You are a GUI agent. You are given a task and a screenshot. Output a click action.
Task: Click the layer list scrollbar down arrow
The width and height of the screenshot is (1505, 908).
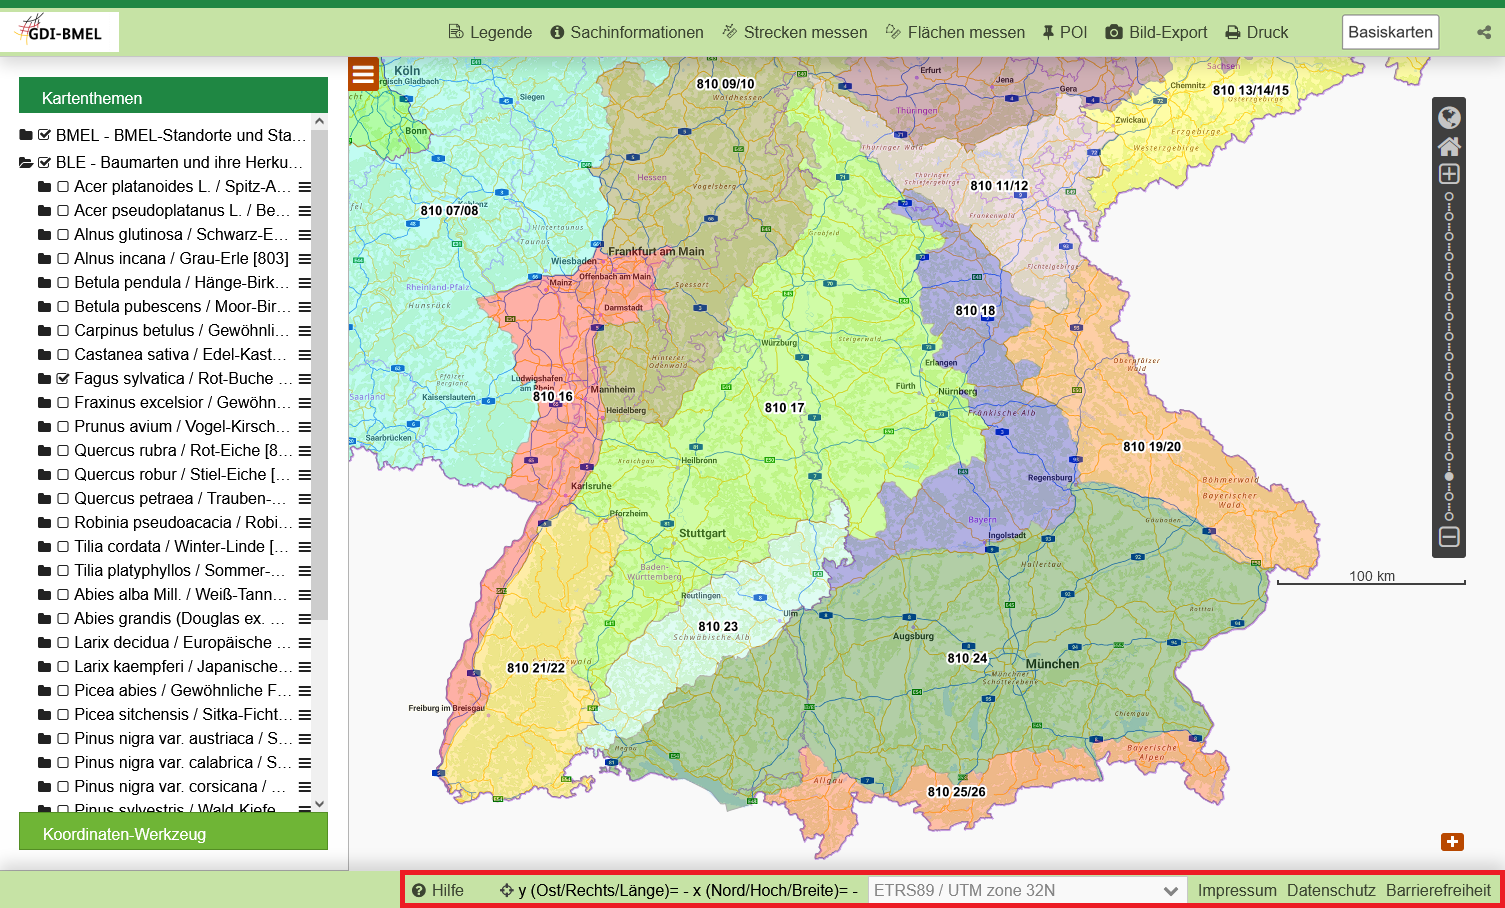(320, 803)
